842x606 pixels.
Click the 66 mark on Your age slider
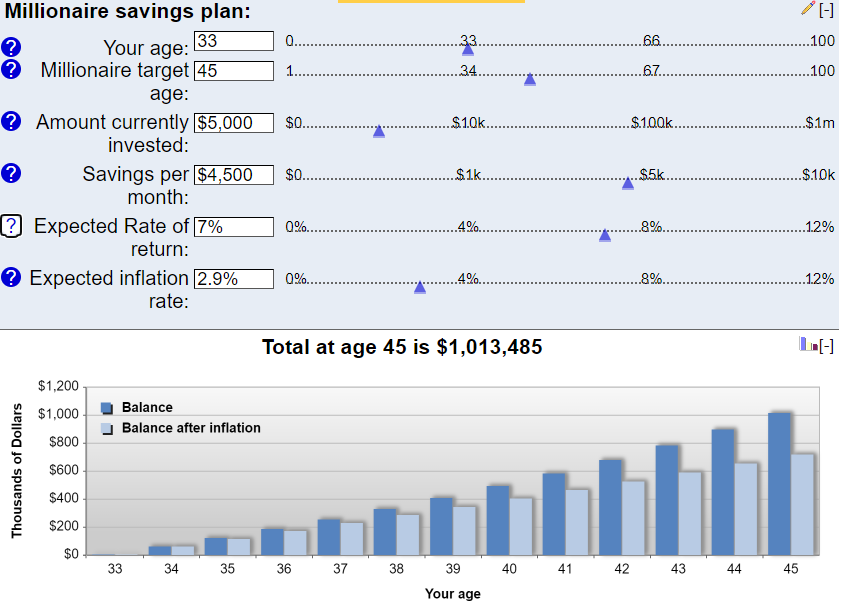tap(651, 40)
